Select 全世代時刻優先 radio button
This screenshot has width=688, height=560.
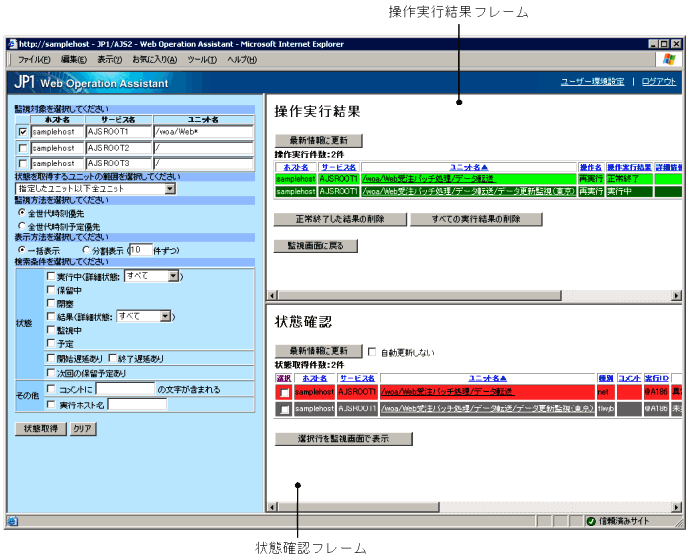click(x=22, y=213)
